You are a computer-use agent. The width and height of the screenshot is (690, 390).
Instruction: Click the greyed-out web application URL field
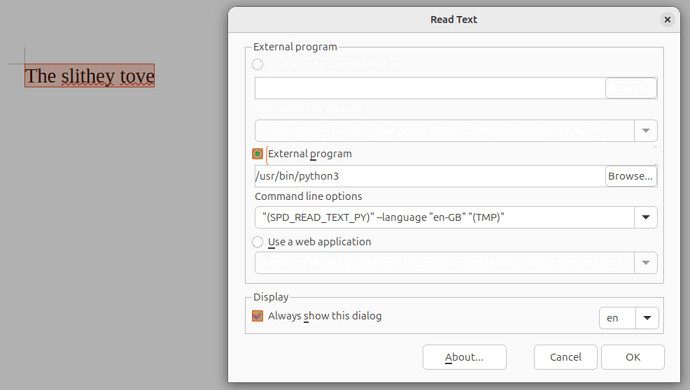click(444, 263)
